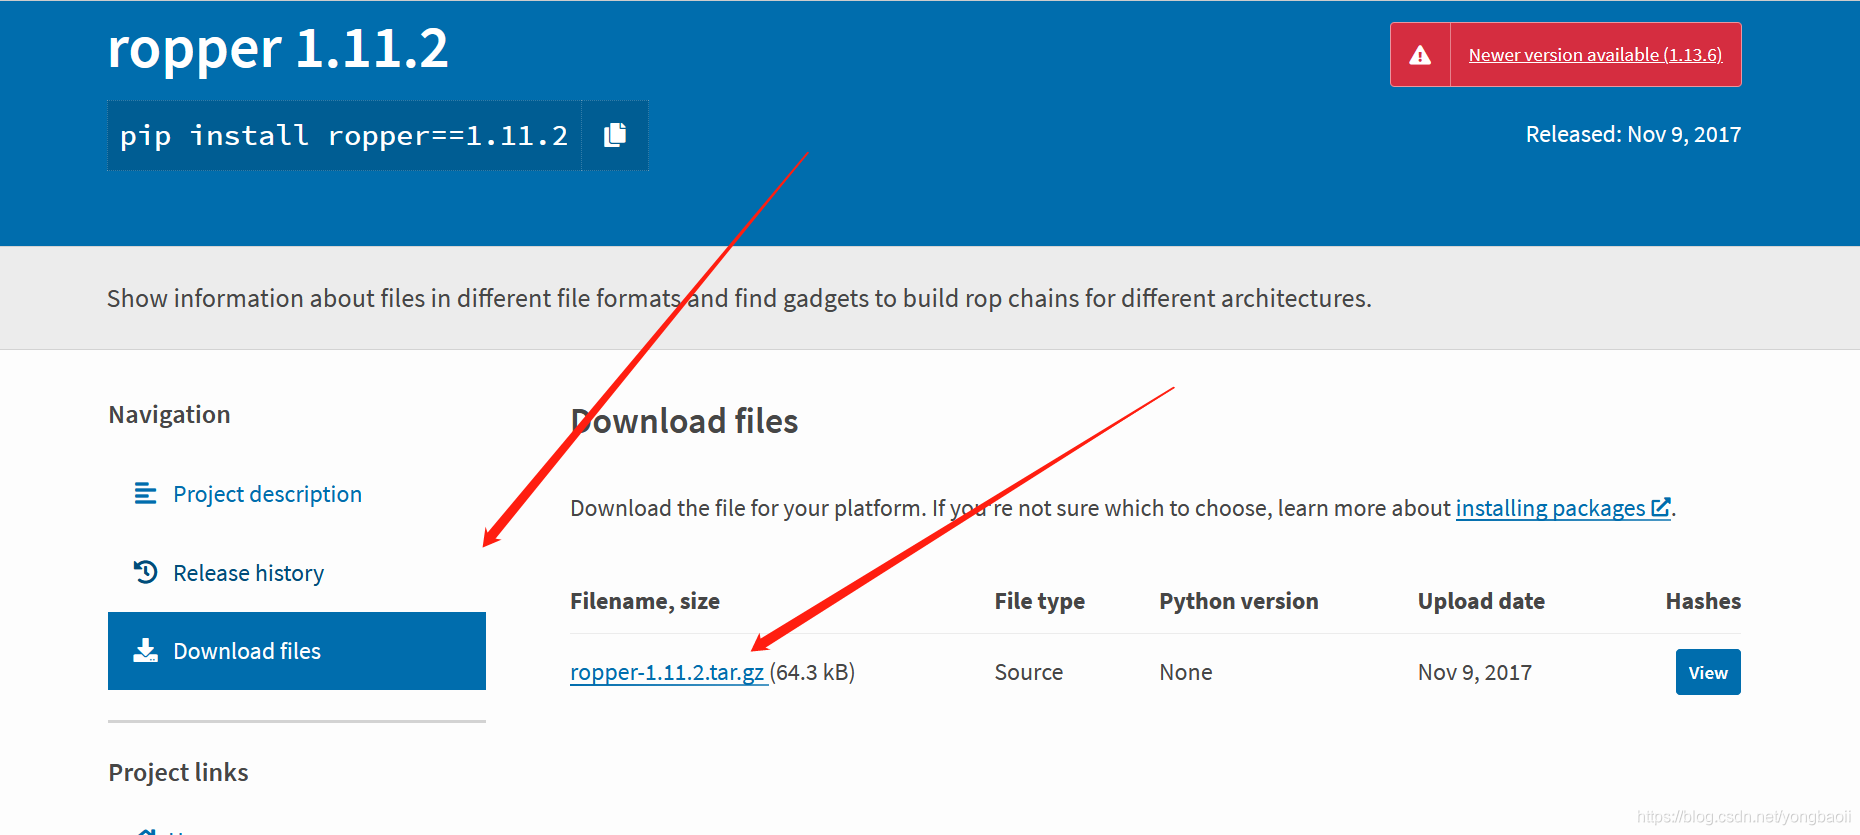Select the Download files navigation tab

pyautogui.click(x=297, y=651)
